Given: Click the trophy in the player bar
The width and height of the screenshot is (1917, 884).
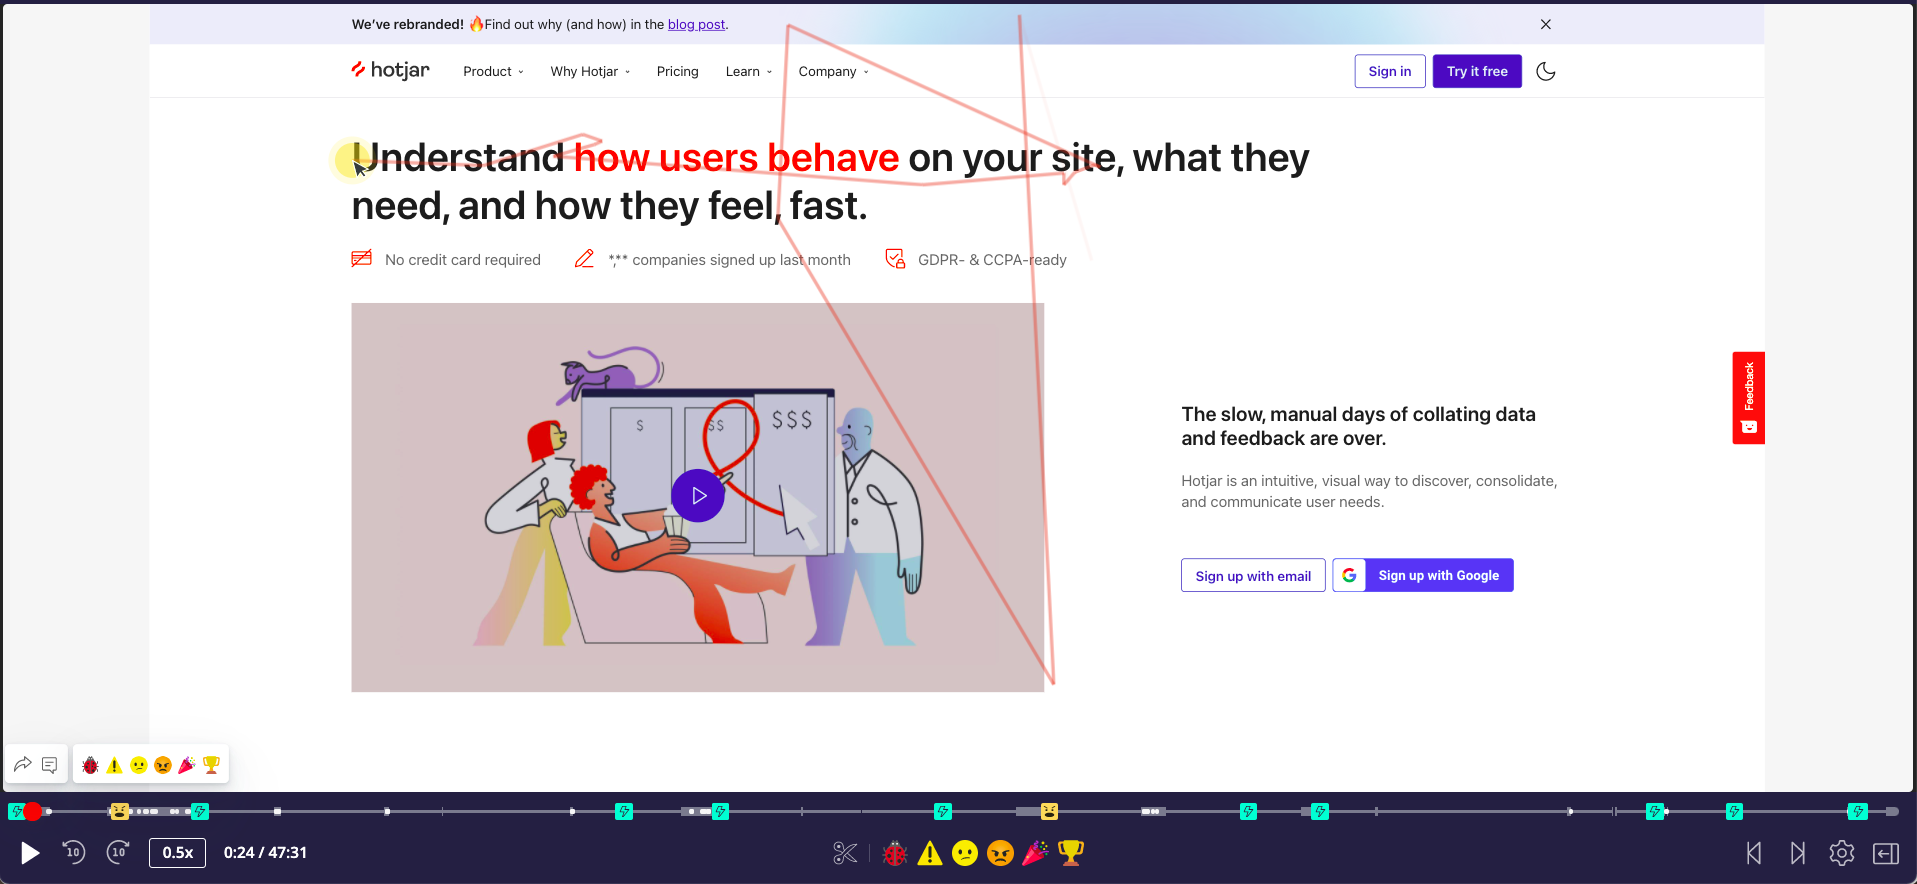Looking at the screenshot, I should (1070, 853).
